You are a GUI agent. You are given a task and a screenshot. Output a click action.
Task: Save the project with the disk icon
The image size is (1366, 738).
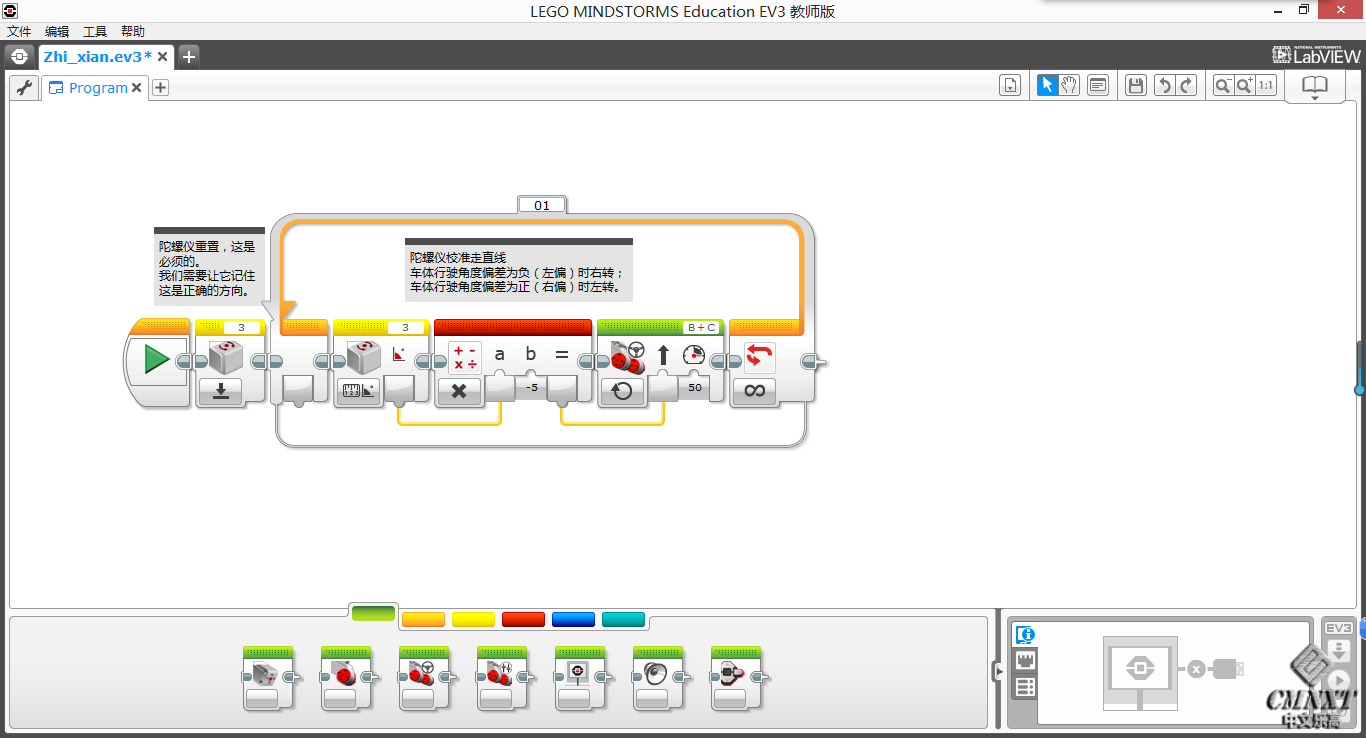(x=1136, y=86)
